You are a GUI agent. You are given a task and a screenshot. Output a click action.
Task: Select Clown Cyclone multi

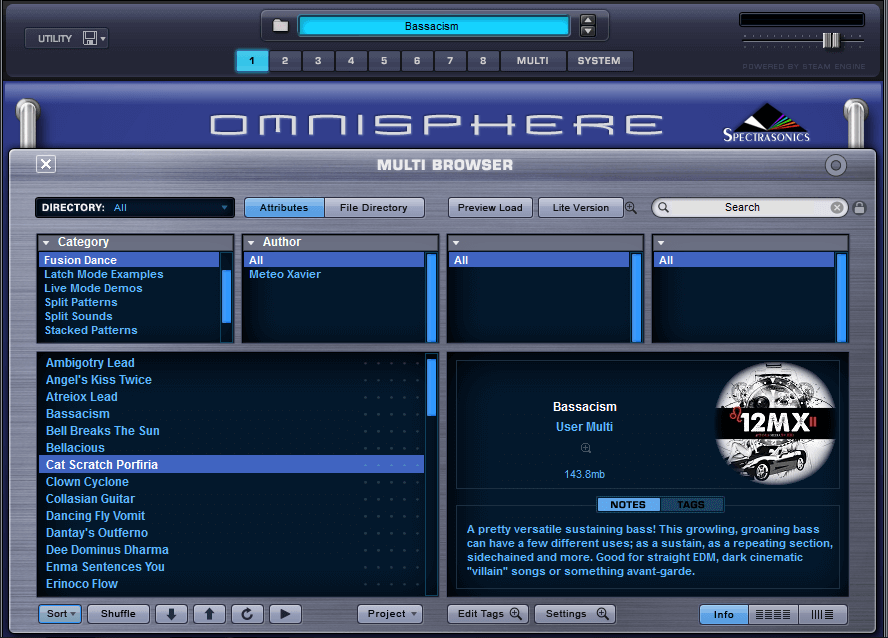pos(231,482)
